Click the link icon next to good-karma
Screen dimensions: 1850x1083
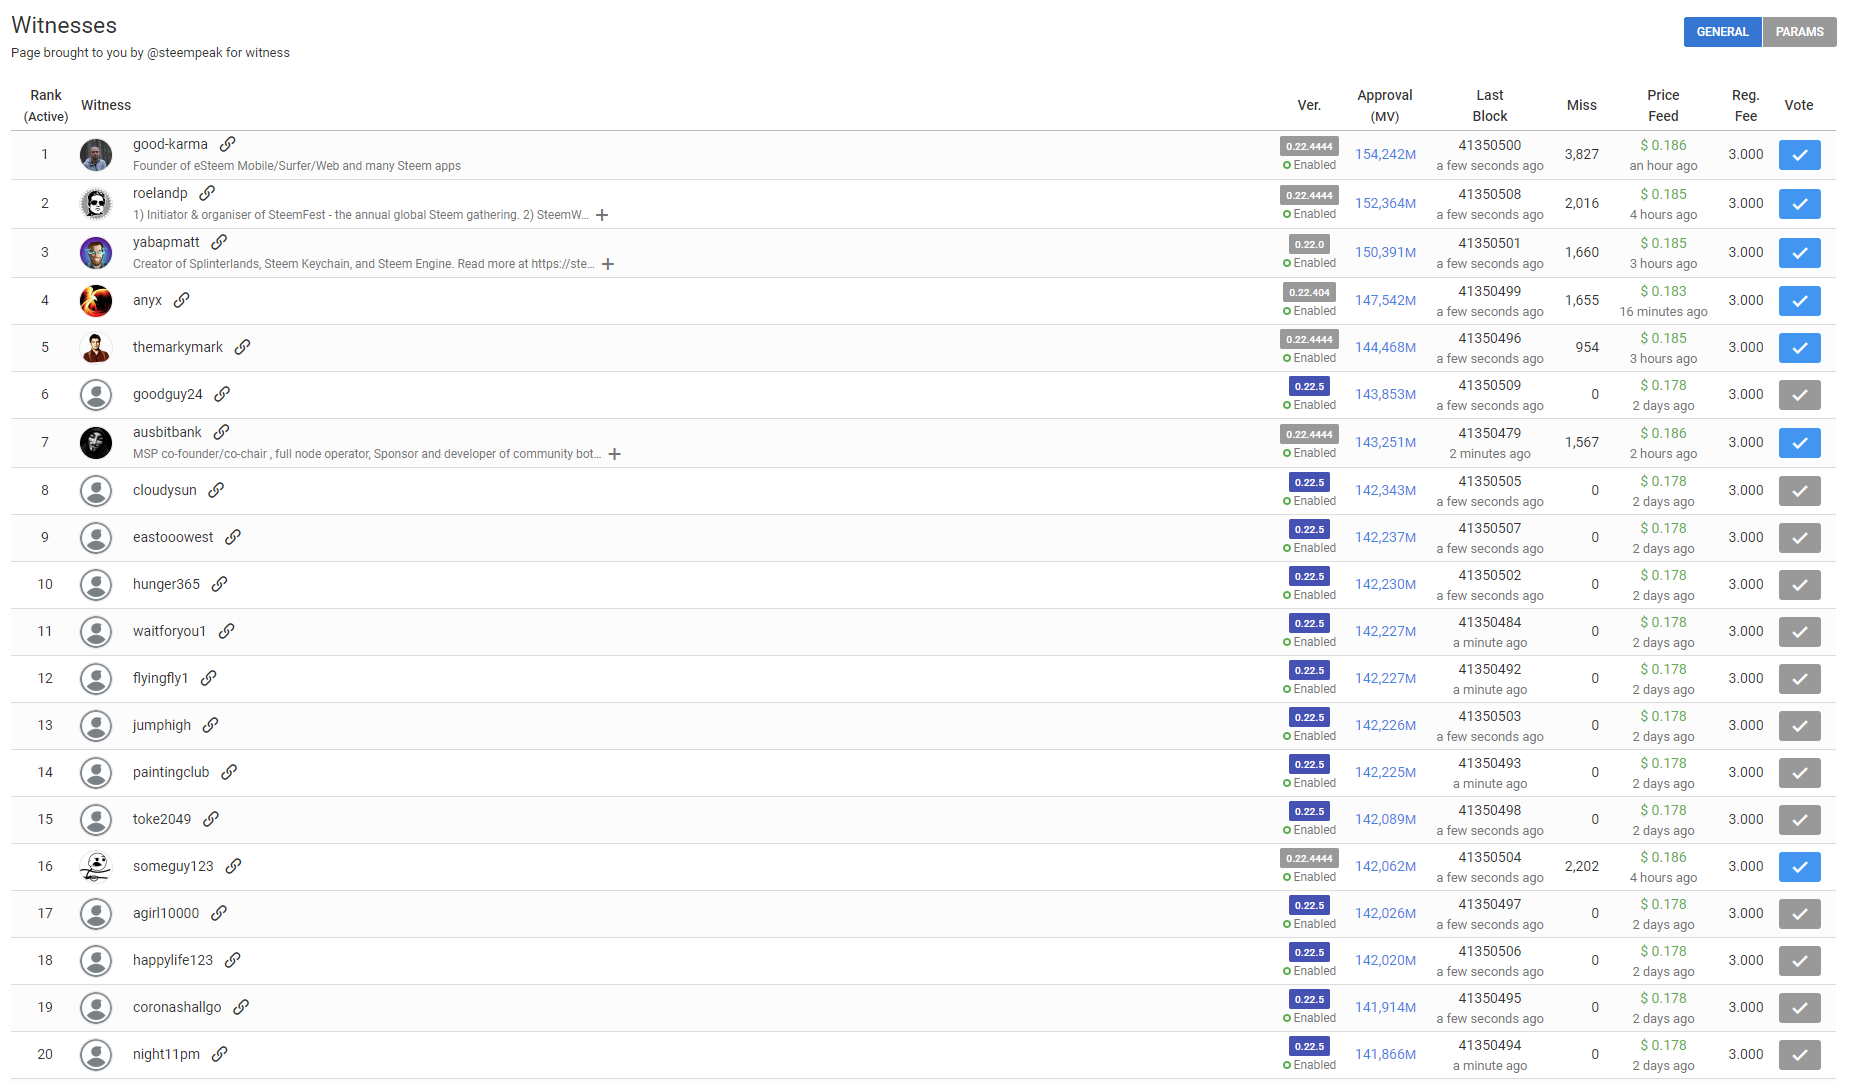228,144
